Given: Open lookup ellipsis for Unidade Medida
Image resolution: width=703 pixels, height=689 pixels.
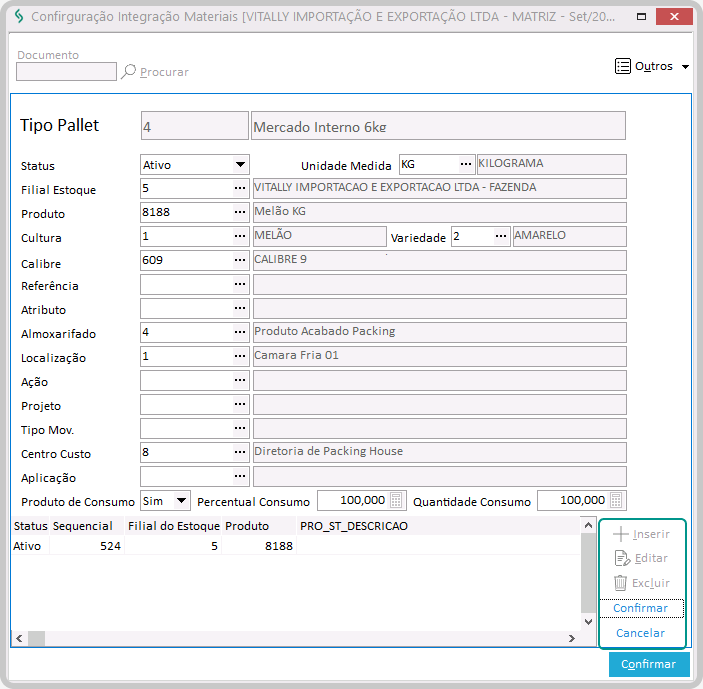Looking at the screenshot, I should (466, 164).
